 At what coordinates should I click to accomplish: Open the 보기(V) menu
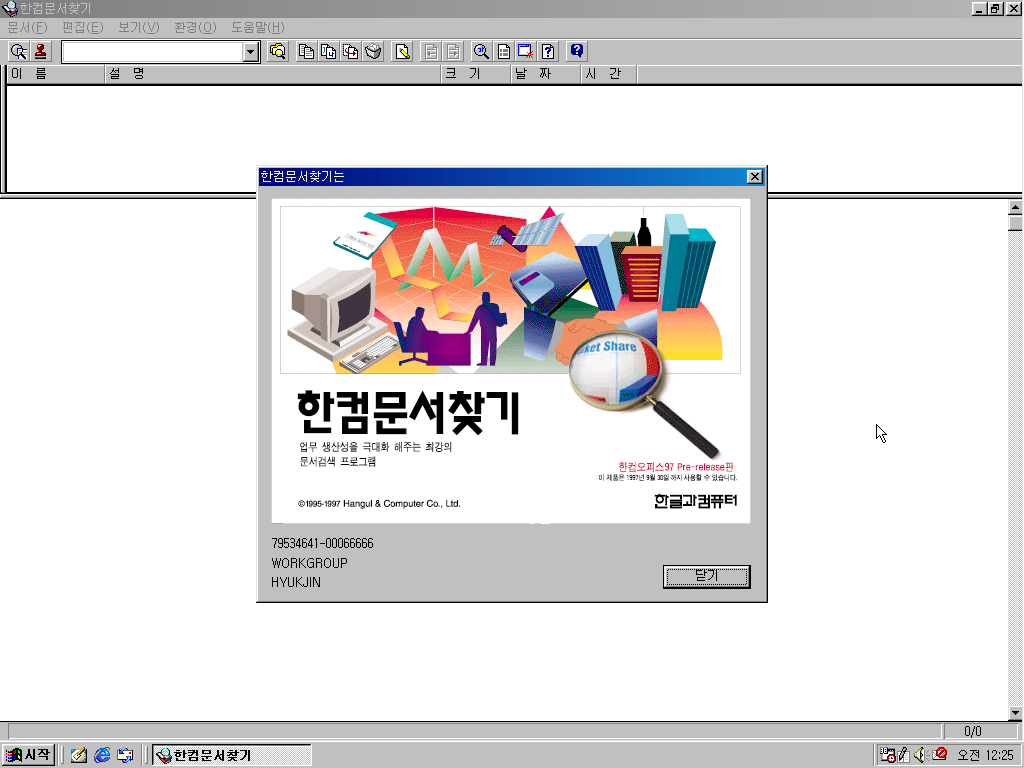[x=138, y=27]
